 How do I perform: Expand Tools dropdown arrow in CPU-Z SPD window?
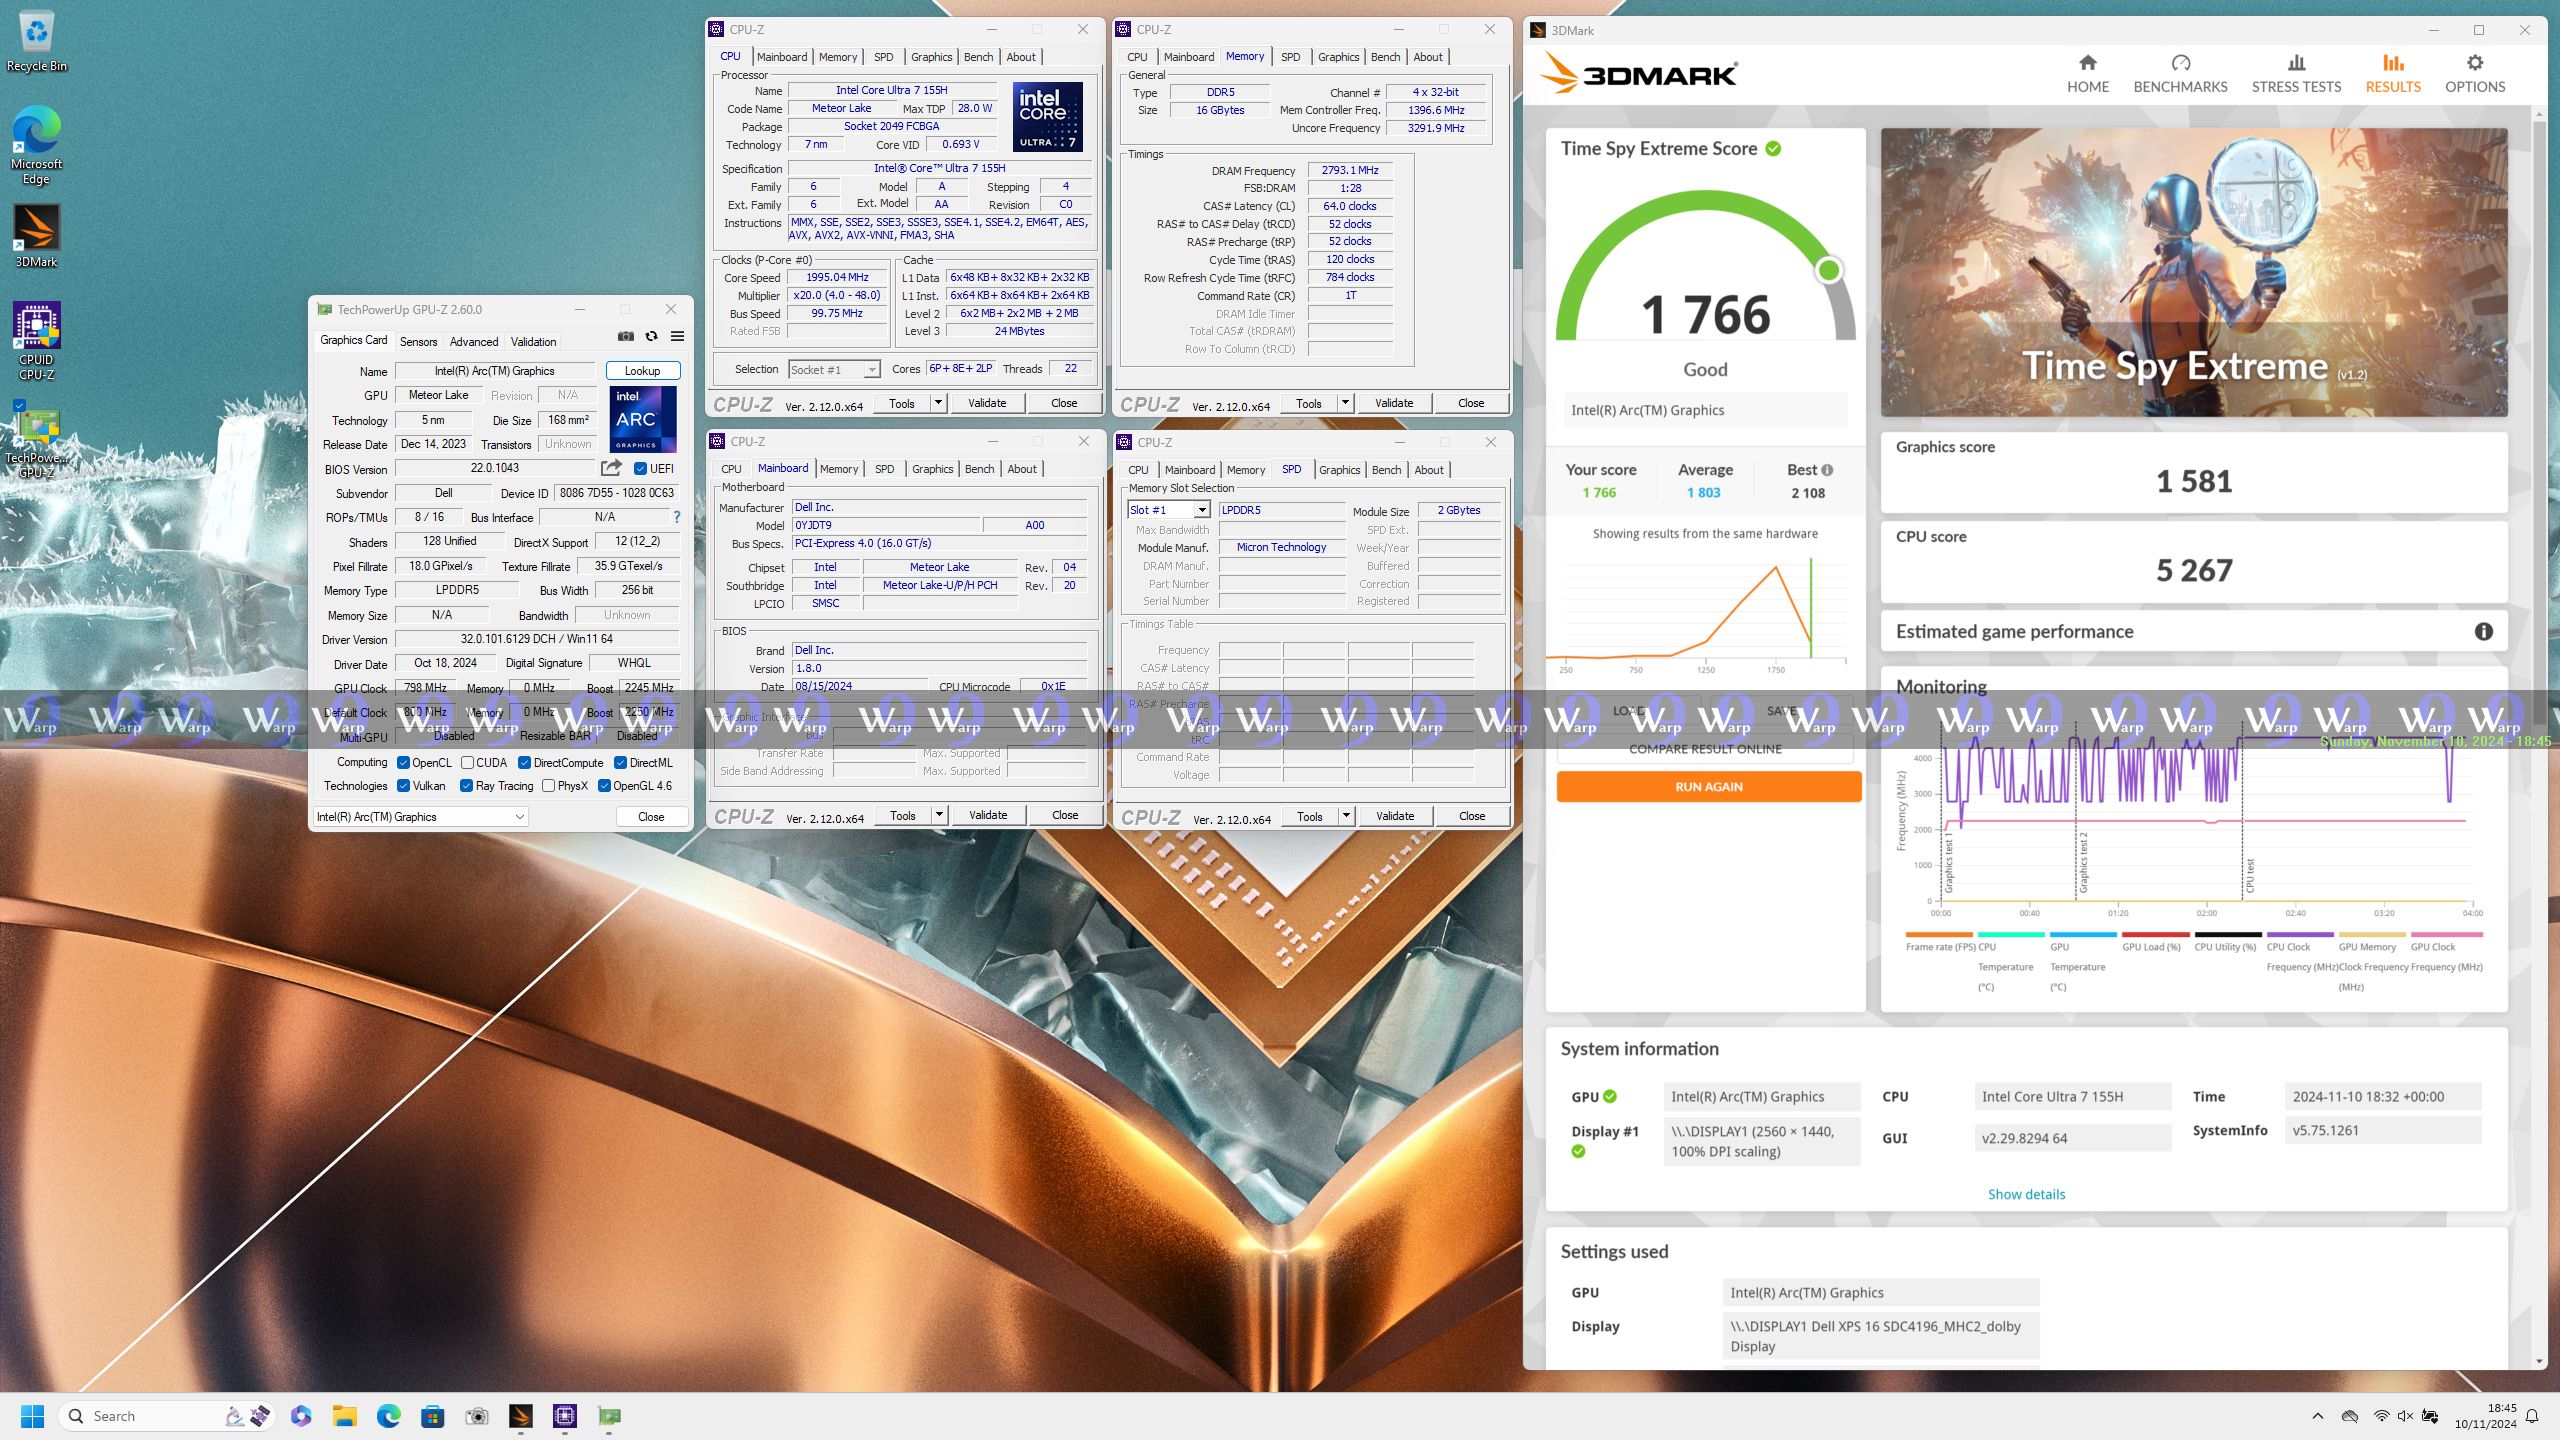point(1346,816)
